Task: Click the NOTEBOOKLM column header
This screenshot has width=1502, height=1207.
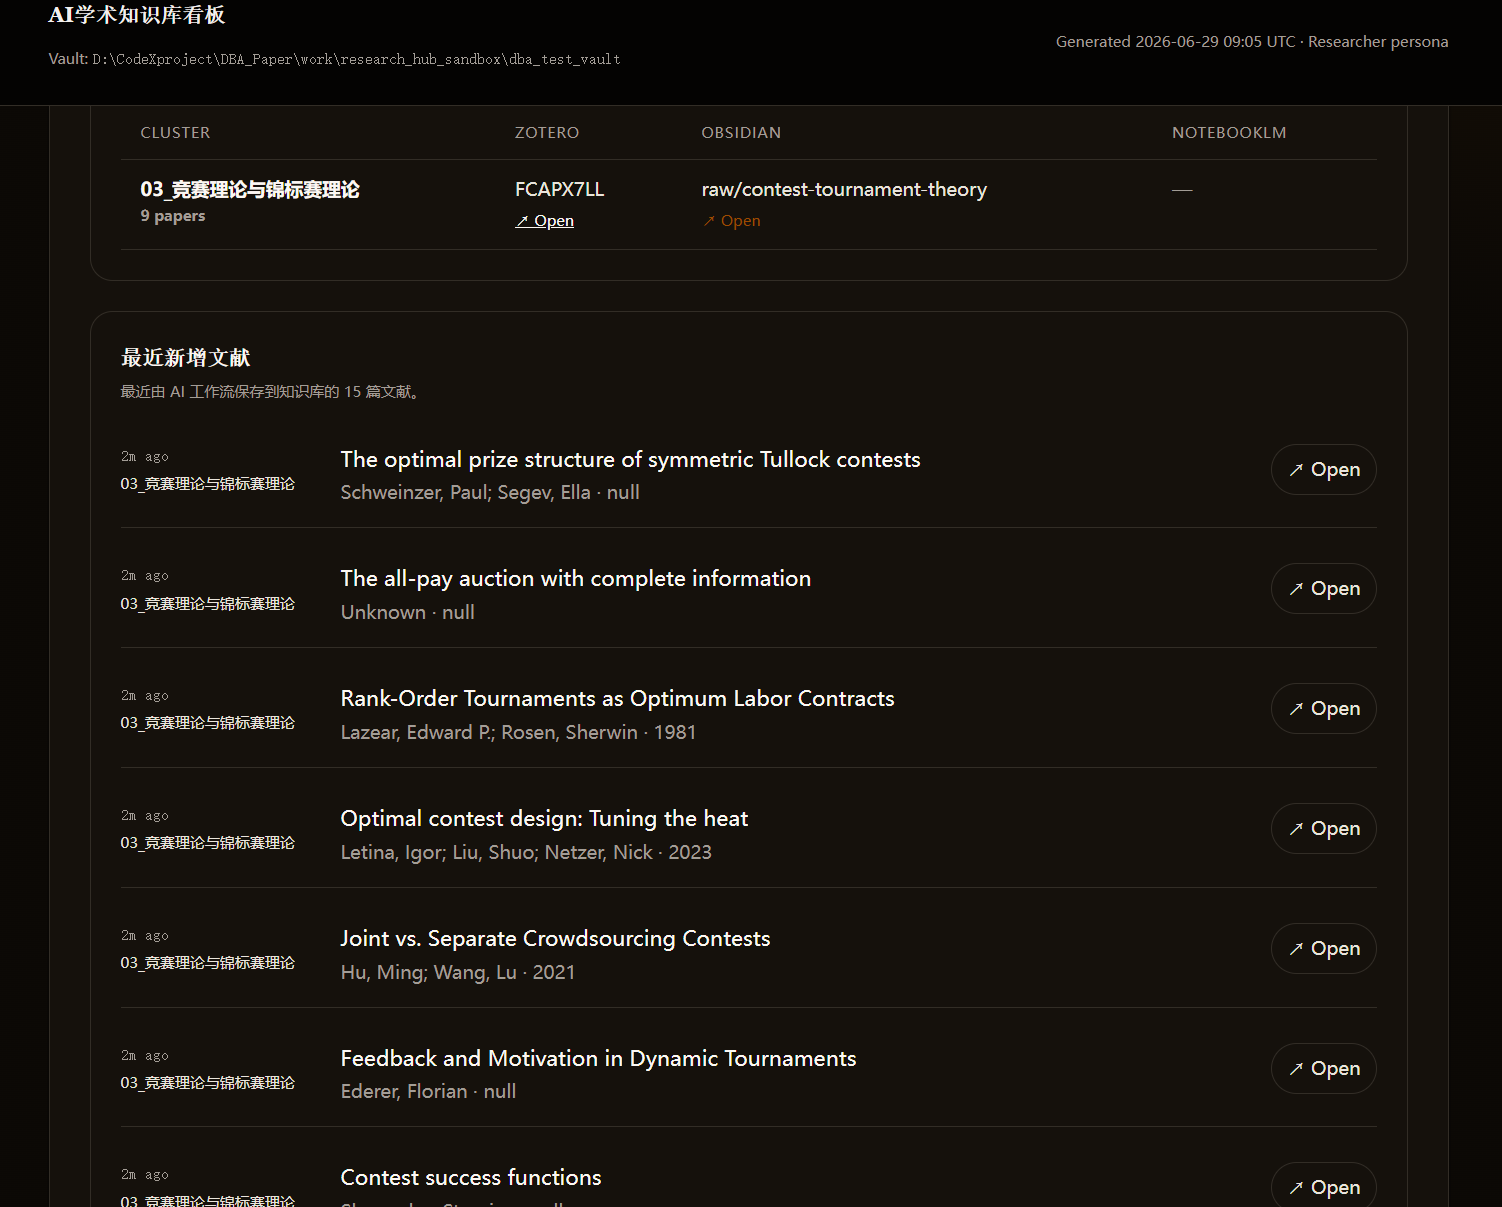Action: coord(1229,133)
